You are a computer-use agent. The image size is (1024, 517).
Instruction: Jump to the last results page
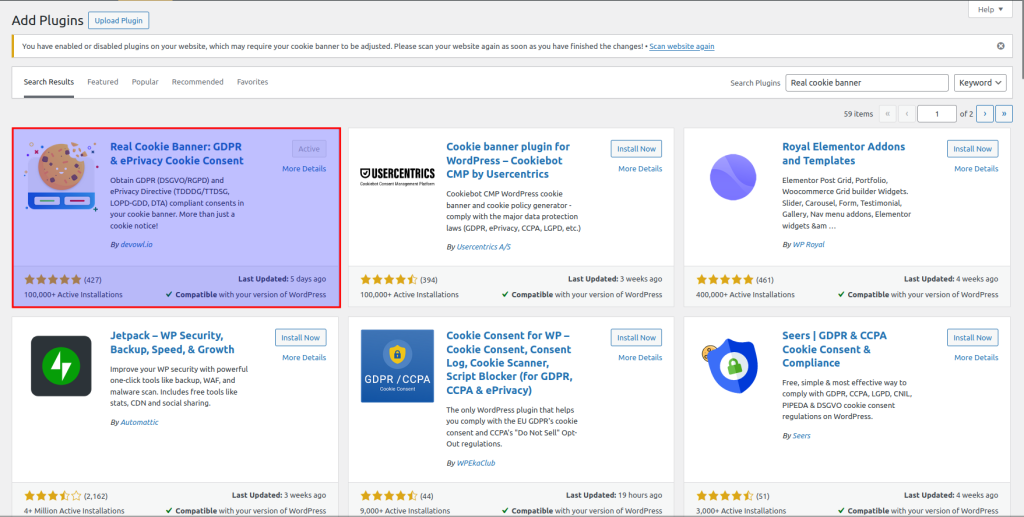(x=1004, y=114)
